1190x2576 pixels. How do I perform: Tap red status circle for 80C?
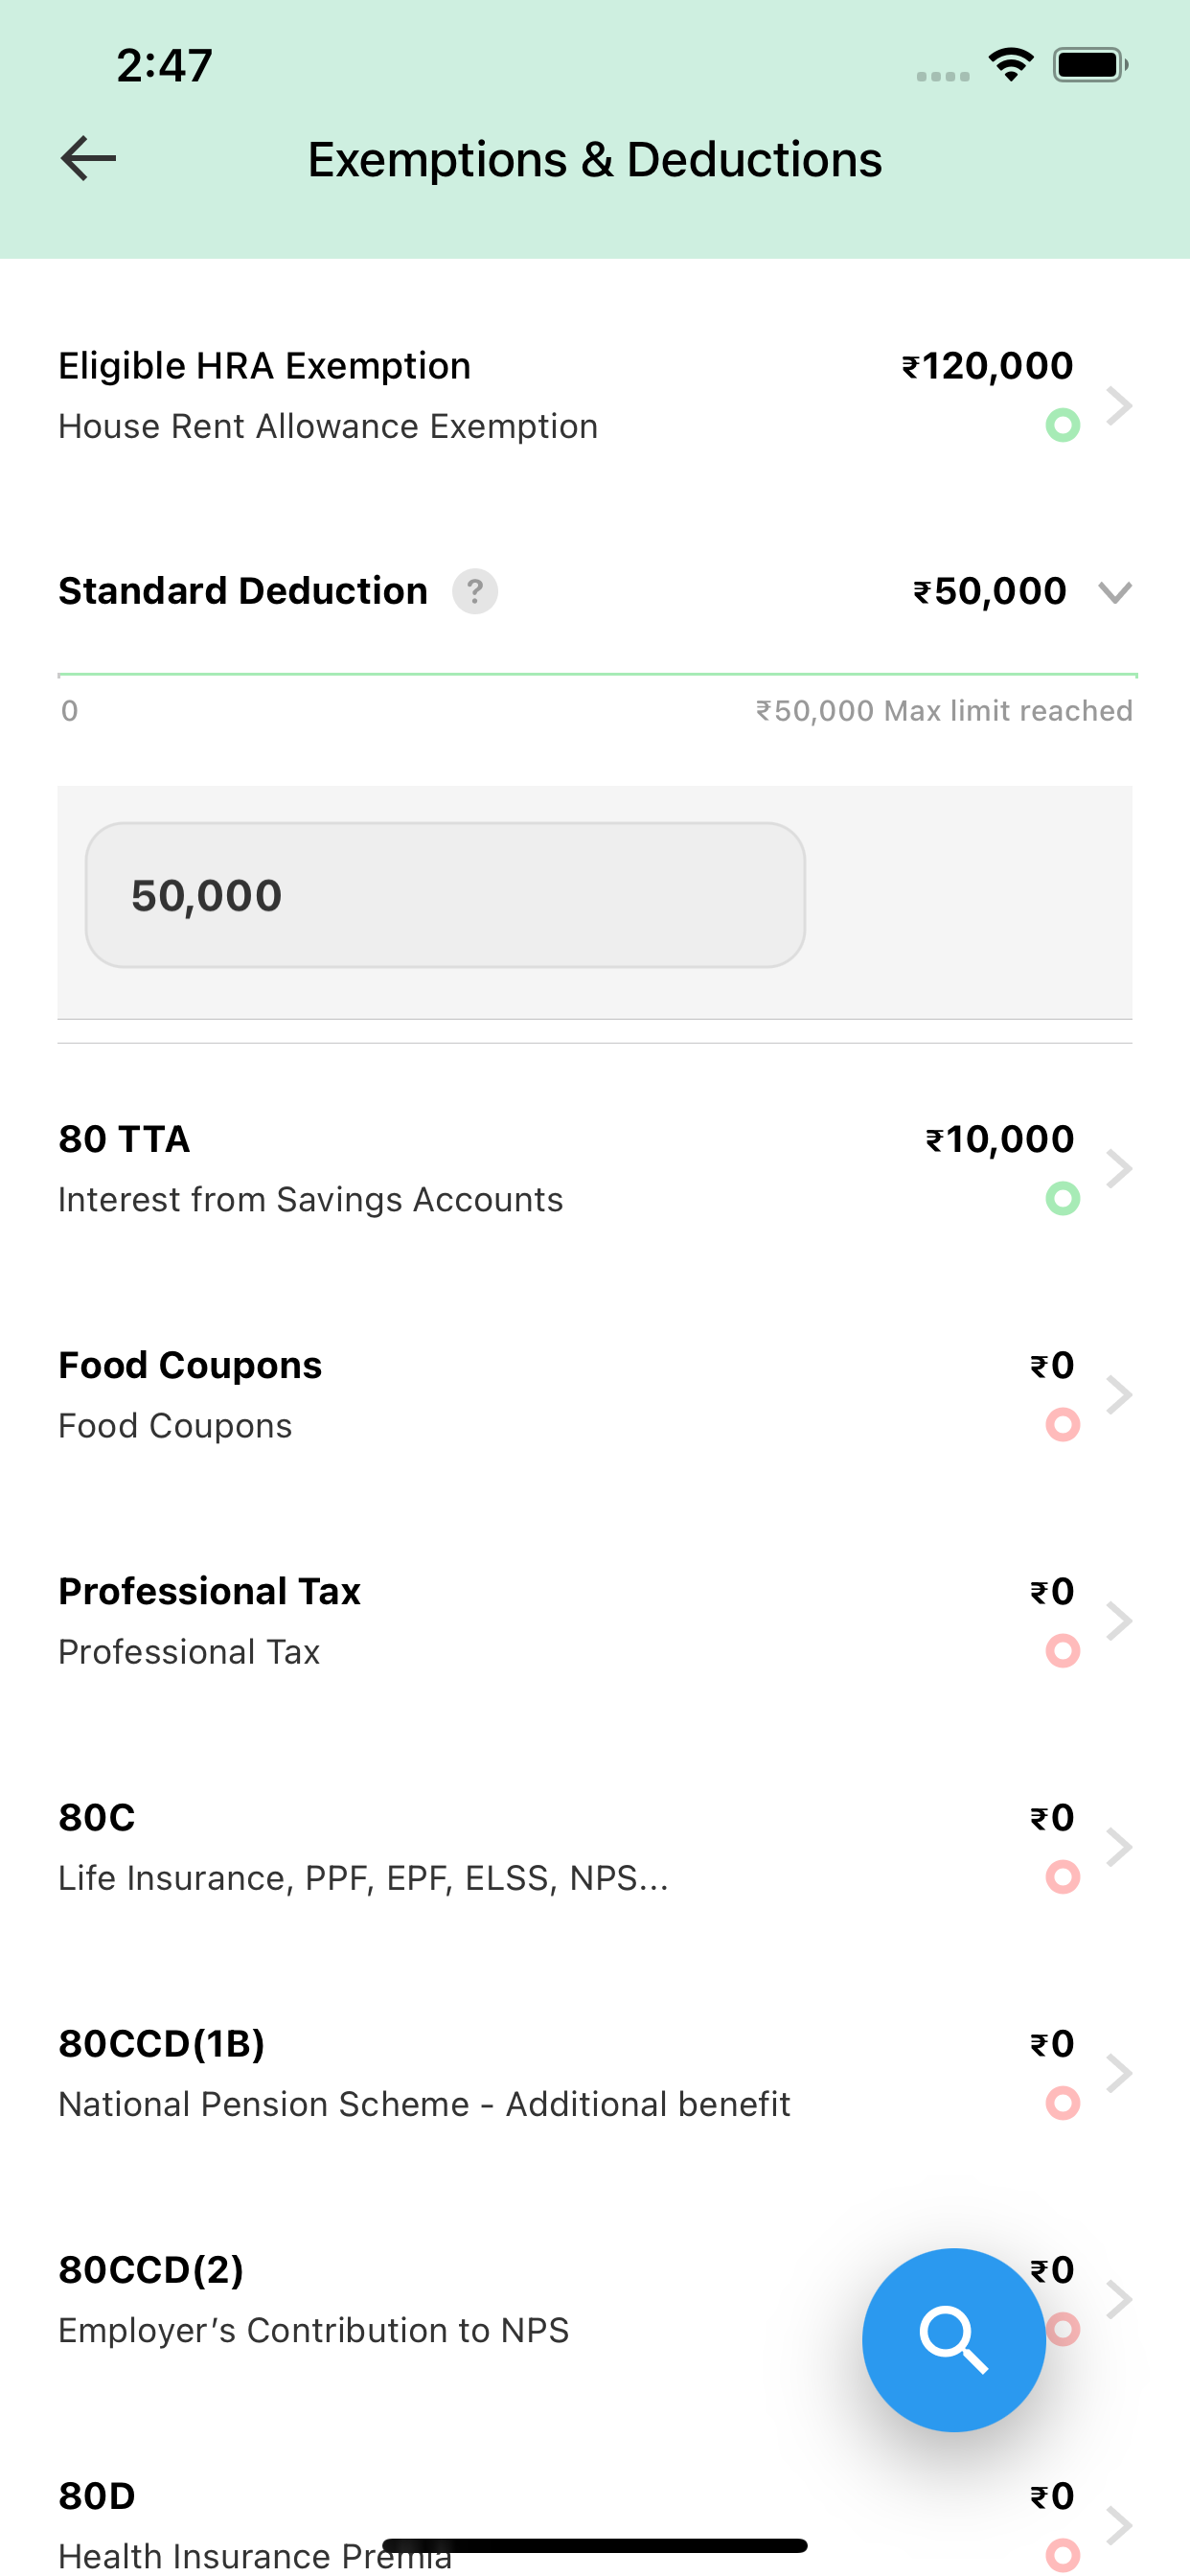1062,1876
